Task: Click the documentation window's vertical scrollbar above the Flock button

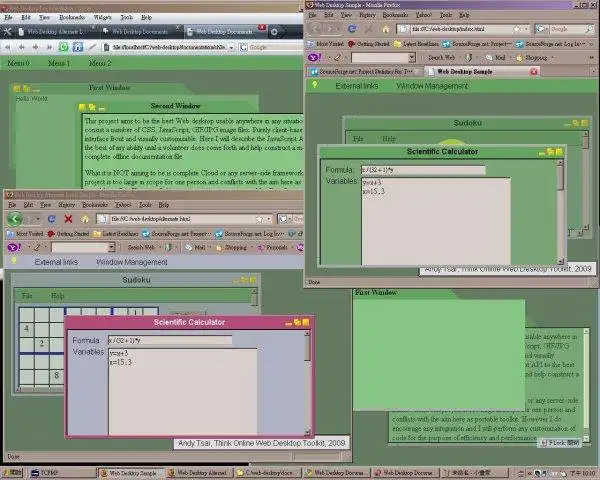Action: tap(586, 383)
